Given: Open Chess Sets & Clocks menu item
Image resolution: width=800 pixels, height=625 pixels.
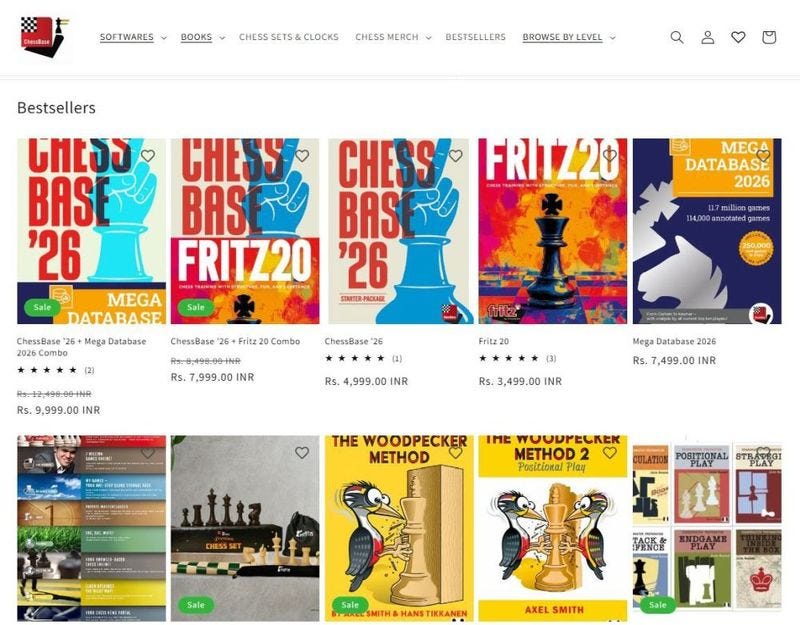Looking at the screenshot, I should point(289,37).
